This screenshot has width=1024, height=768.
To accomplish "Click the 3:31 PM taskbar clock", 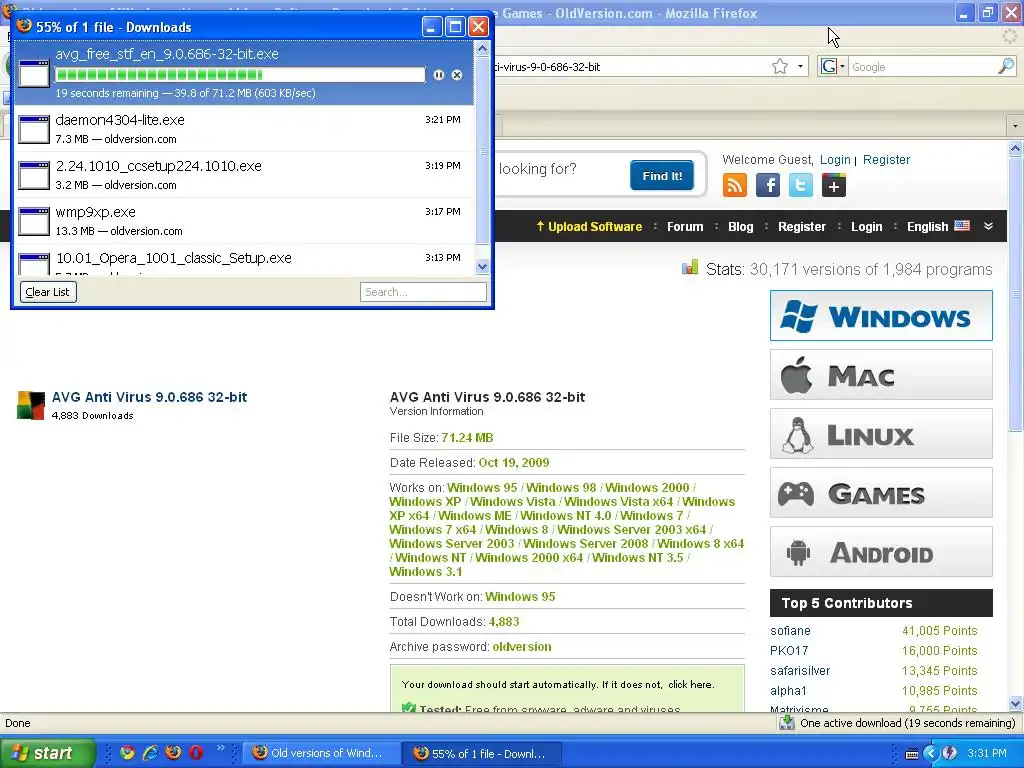I will click(987, 753).
